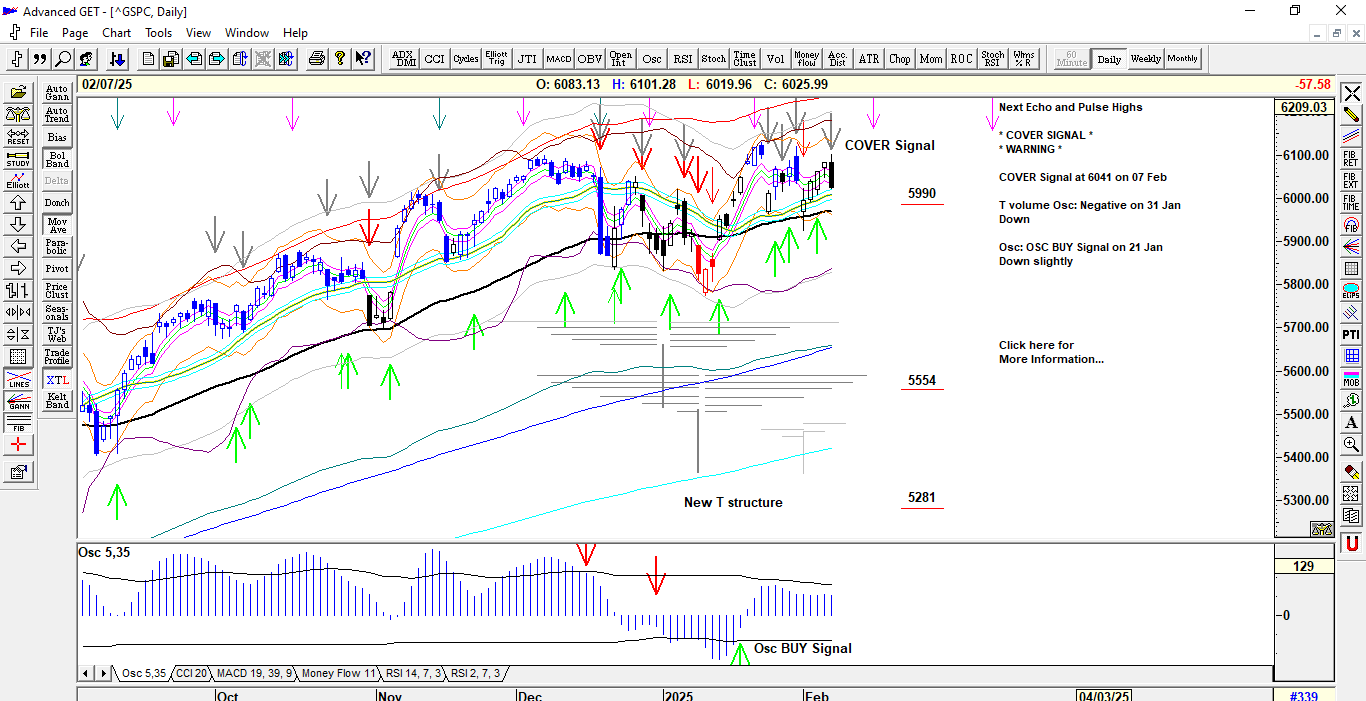Open the Chart menu
The height and width of the screenshot is (701, 1366).
point(116,32)
